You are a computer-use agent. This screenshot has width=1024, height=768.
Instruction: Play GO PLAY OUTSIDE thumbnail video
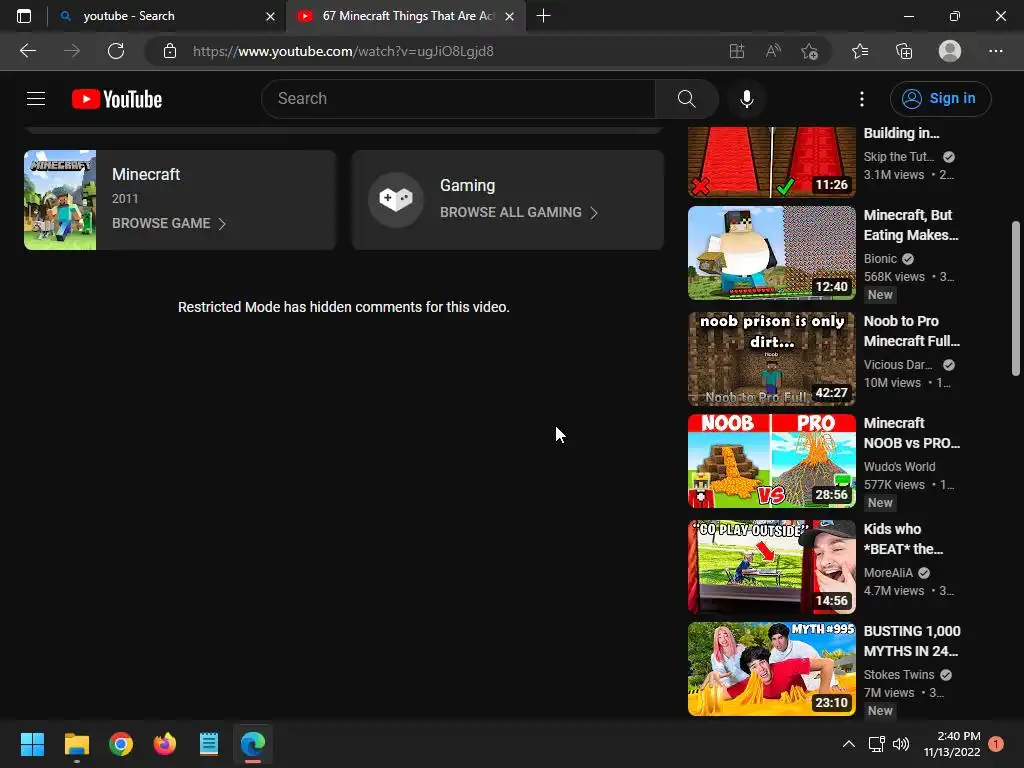pos(771,567)
